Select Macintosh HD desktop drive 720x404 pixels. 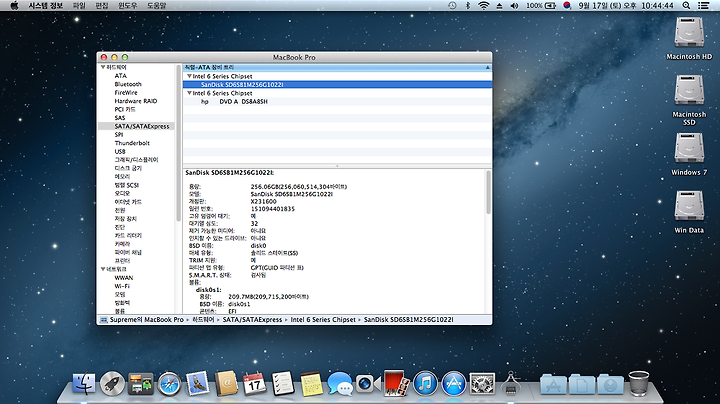[689, 39]
